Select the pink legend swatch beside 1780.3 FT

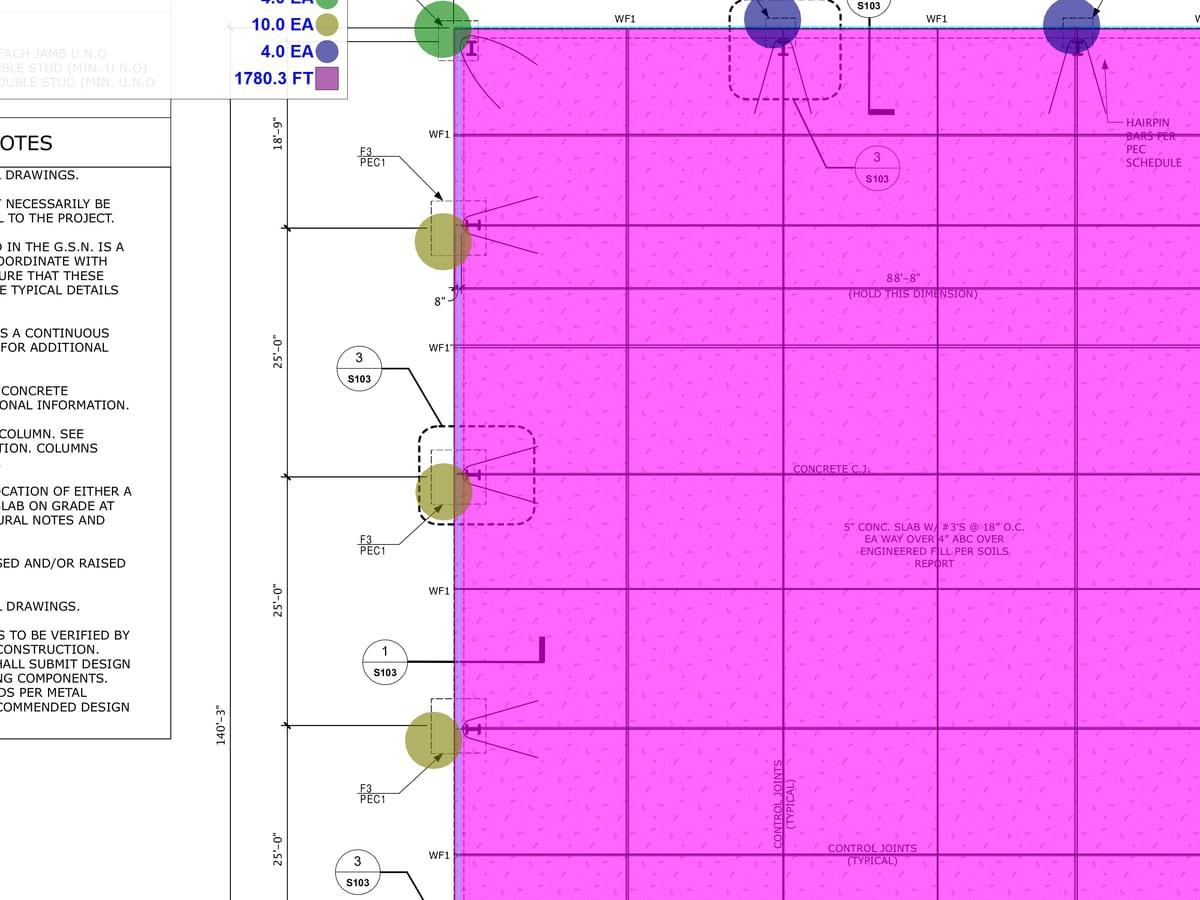pos(327,79)
